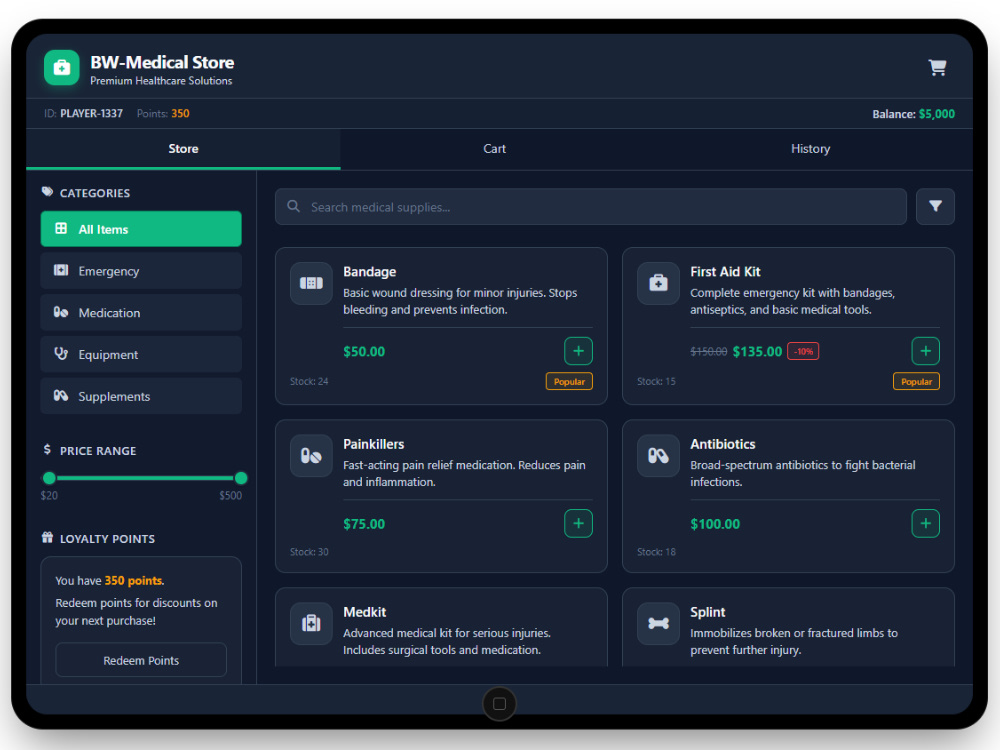Select the Equipment category

141,355
